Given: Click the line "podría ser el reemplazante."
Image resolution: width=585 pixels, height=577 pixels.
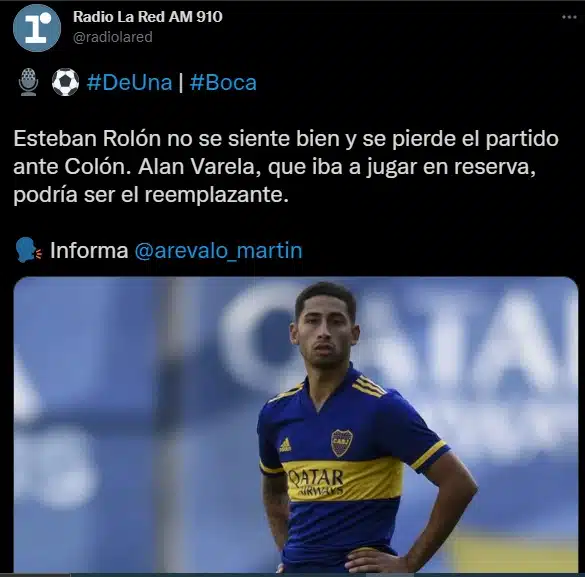Looking at the screenshot, I should coord(151,195).
